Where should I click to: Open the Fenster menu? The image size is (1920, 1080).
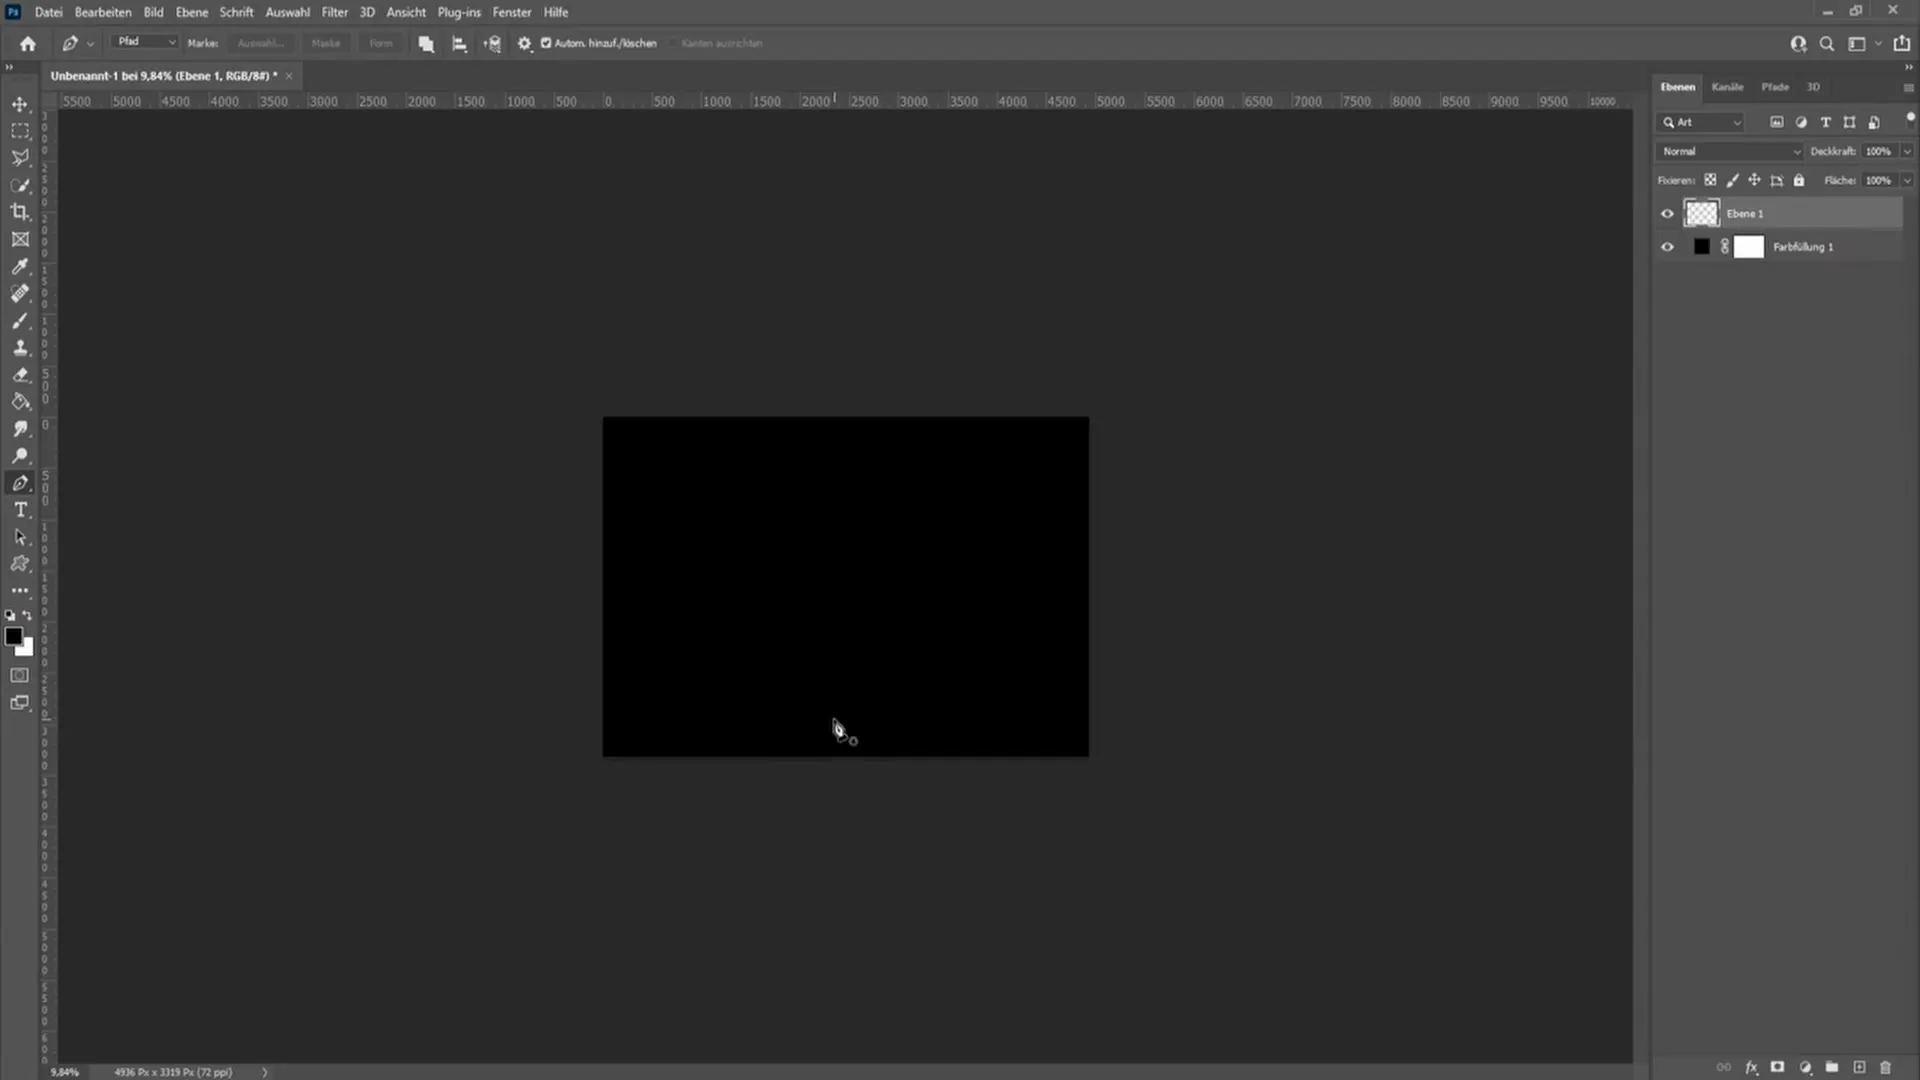click(x=512, y=12)
